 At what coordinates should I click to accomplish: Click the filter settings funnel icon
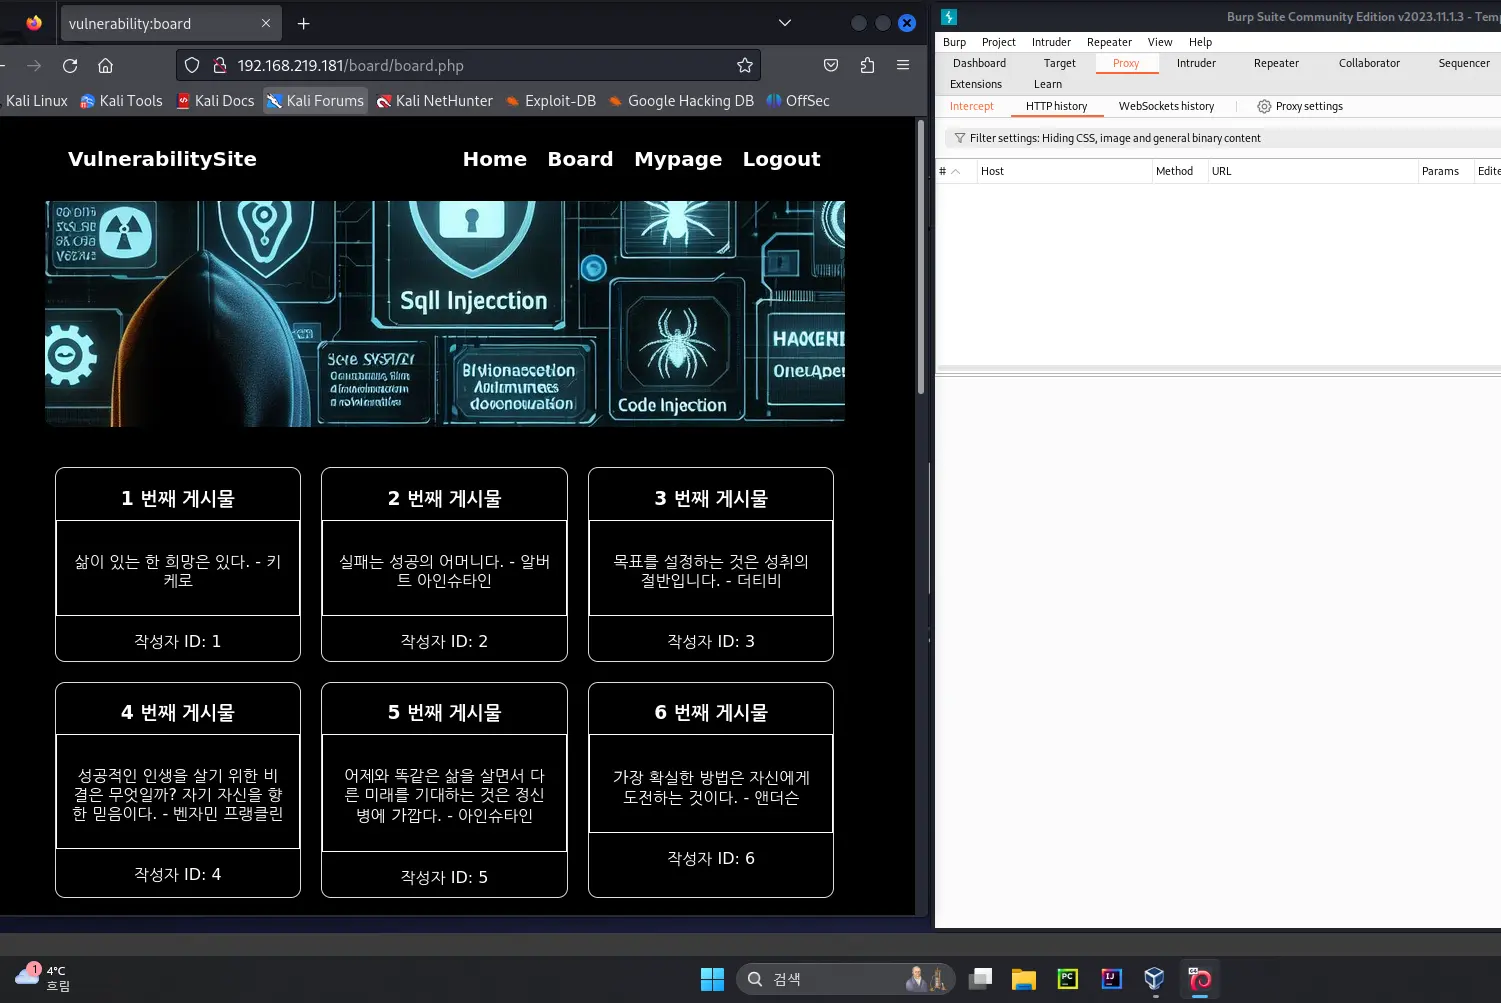click(960, 138)
